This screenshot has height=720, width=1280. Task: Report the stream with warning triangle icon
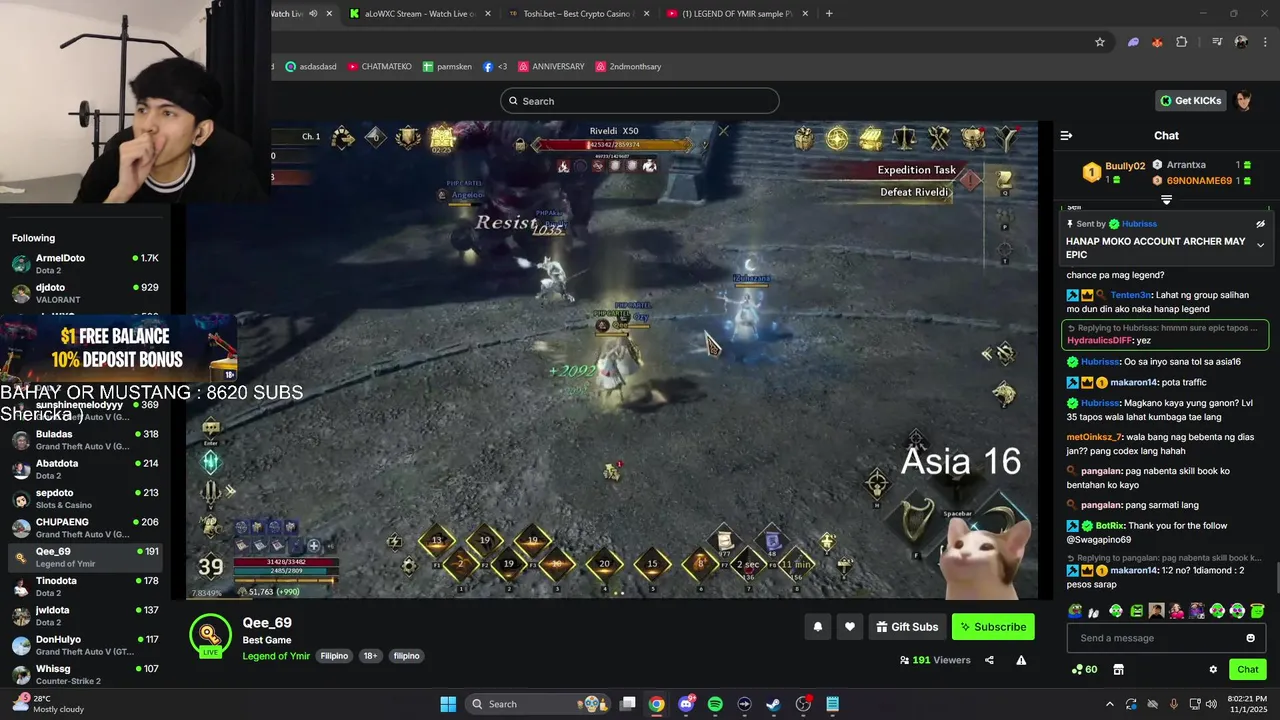pos(1021,660)
